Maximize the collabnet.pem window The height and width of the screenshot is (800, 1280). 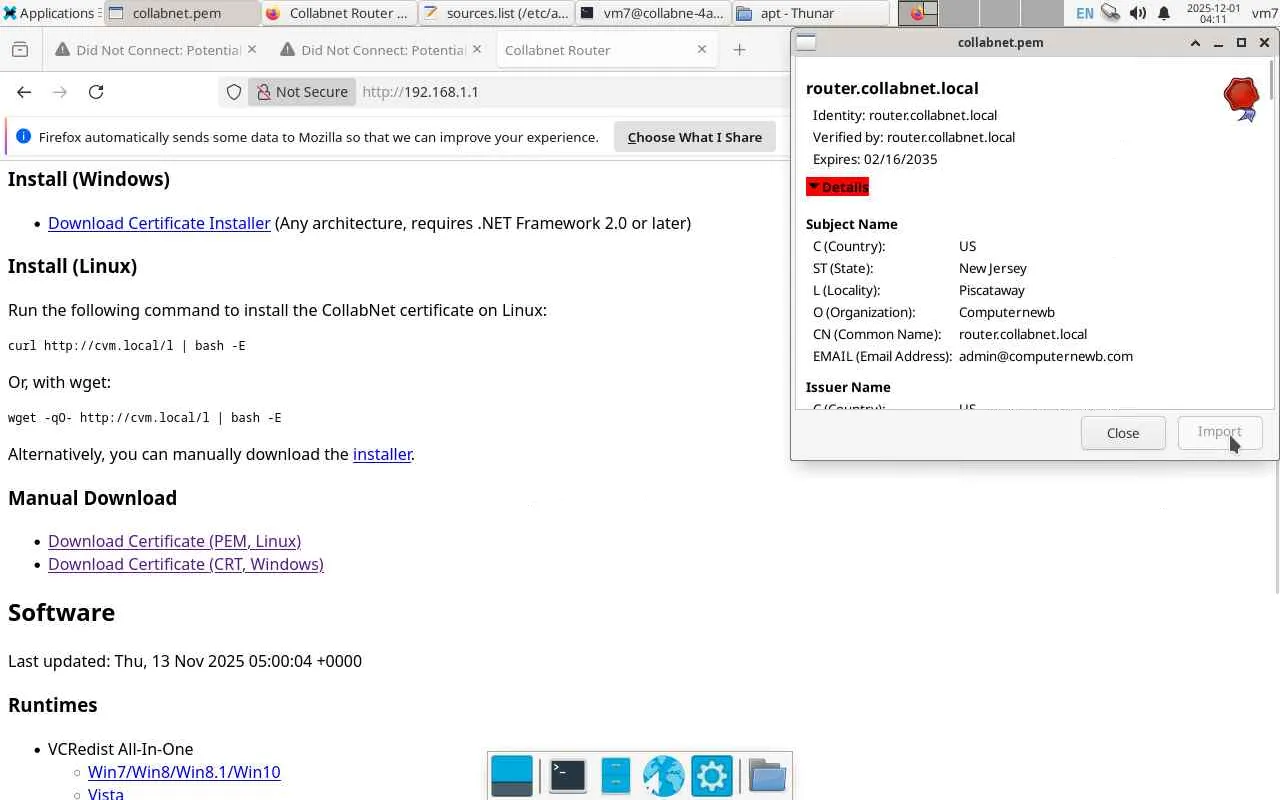[x=1241, y=43]
